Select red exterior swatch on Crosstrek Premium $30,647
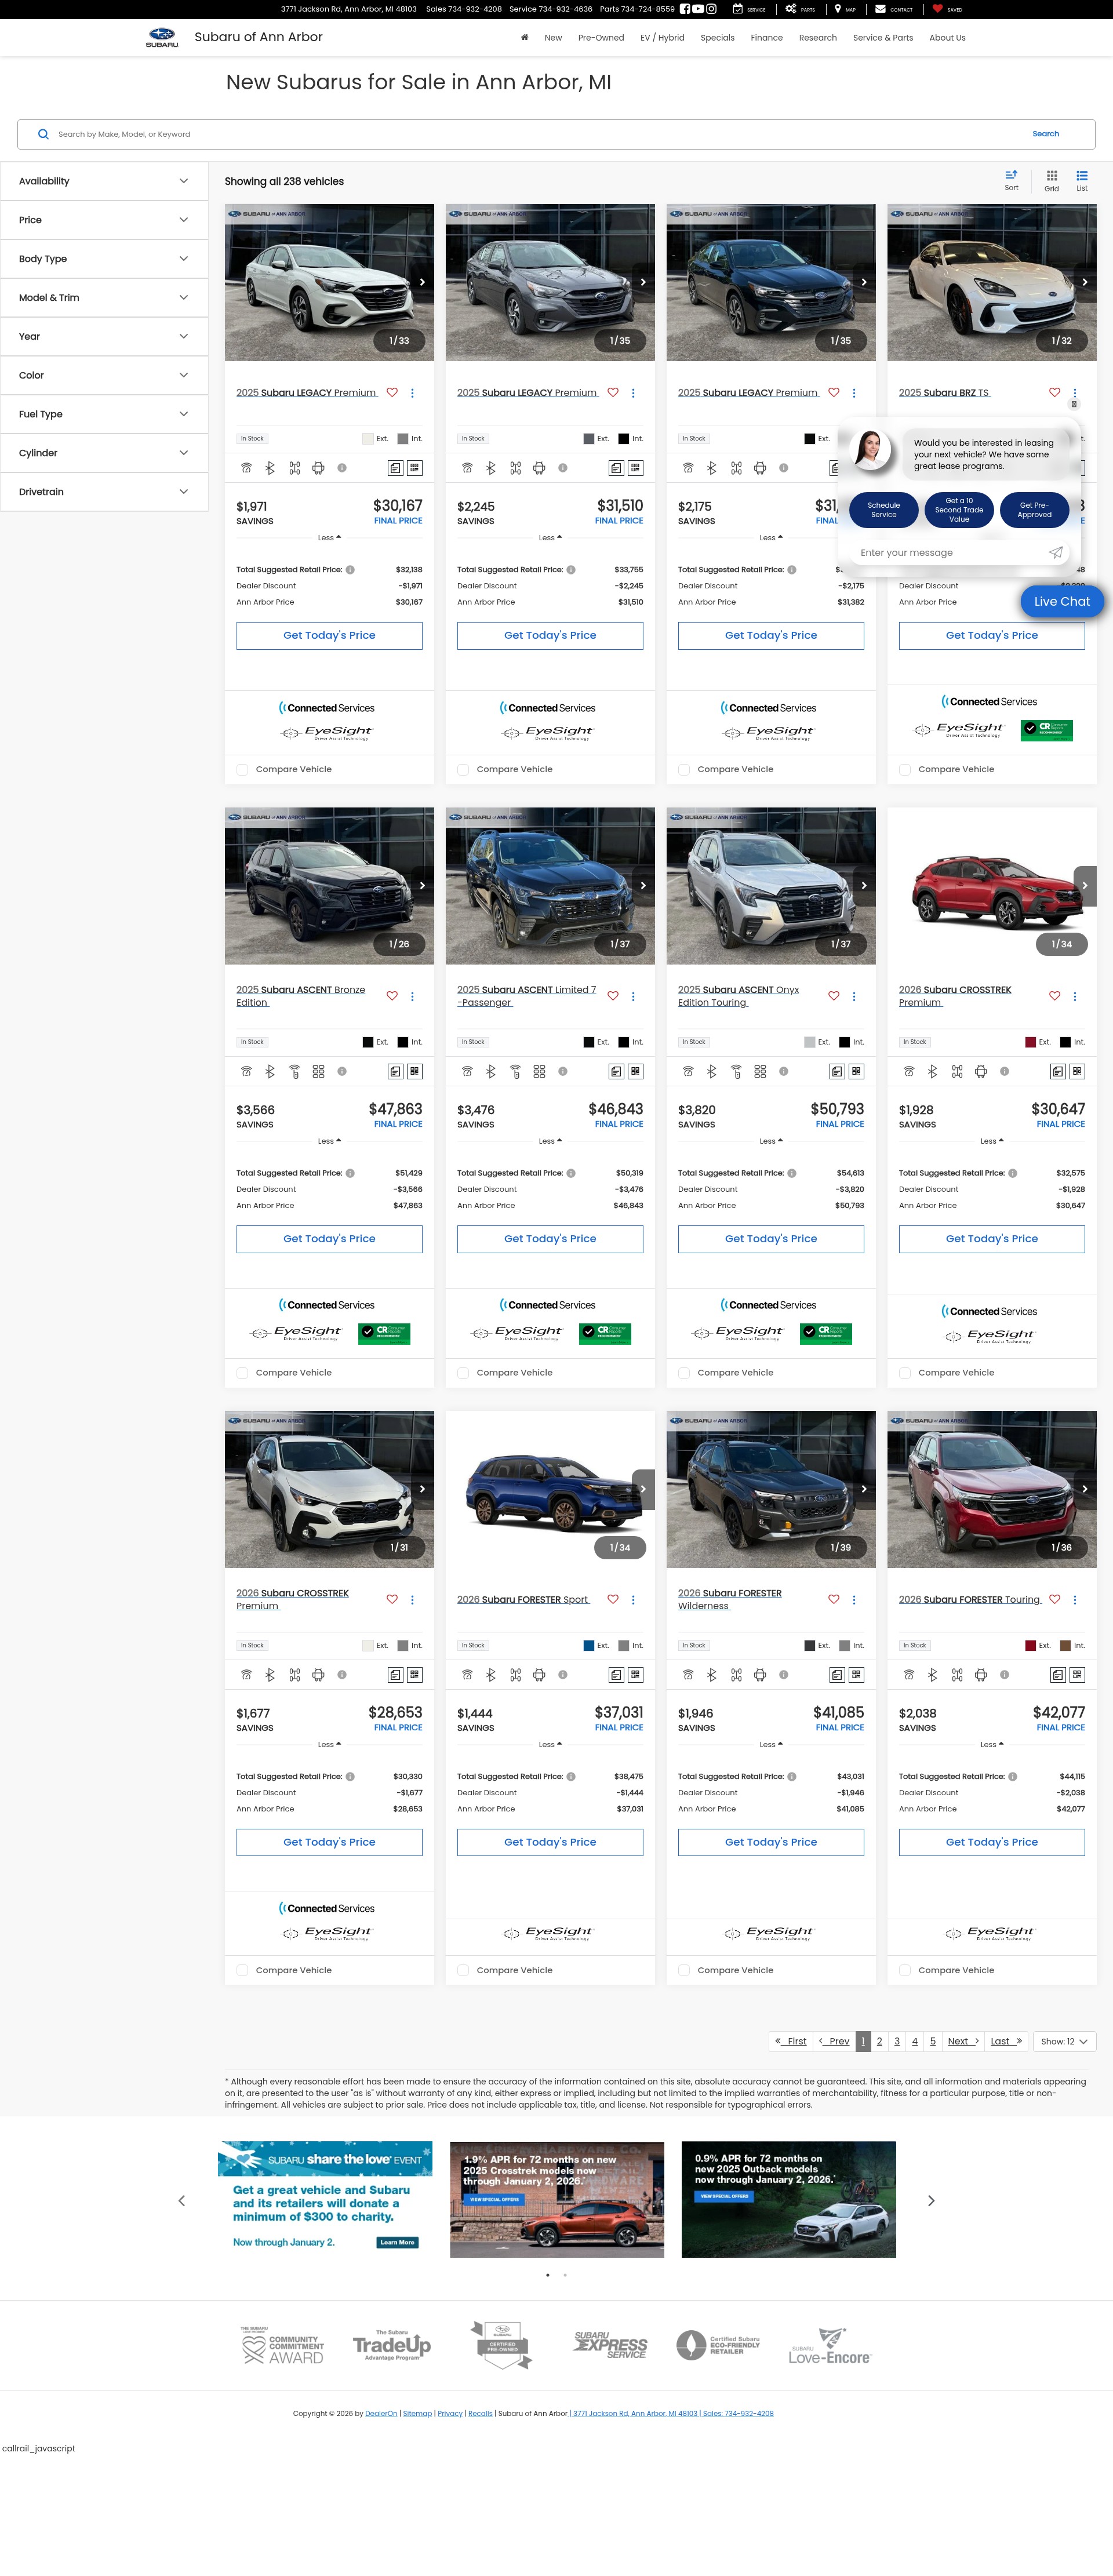The width and height of the screenshot is (1113, 2576). tap(1030, 1042)
